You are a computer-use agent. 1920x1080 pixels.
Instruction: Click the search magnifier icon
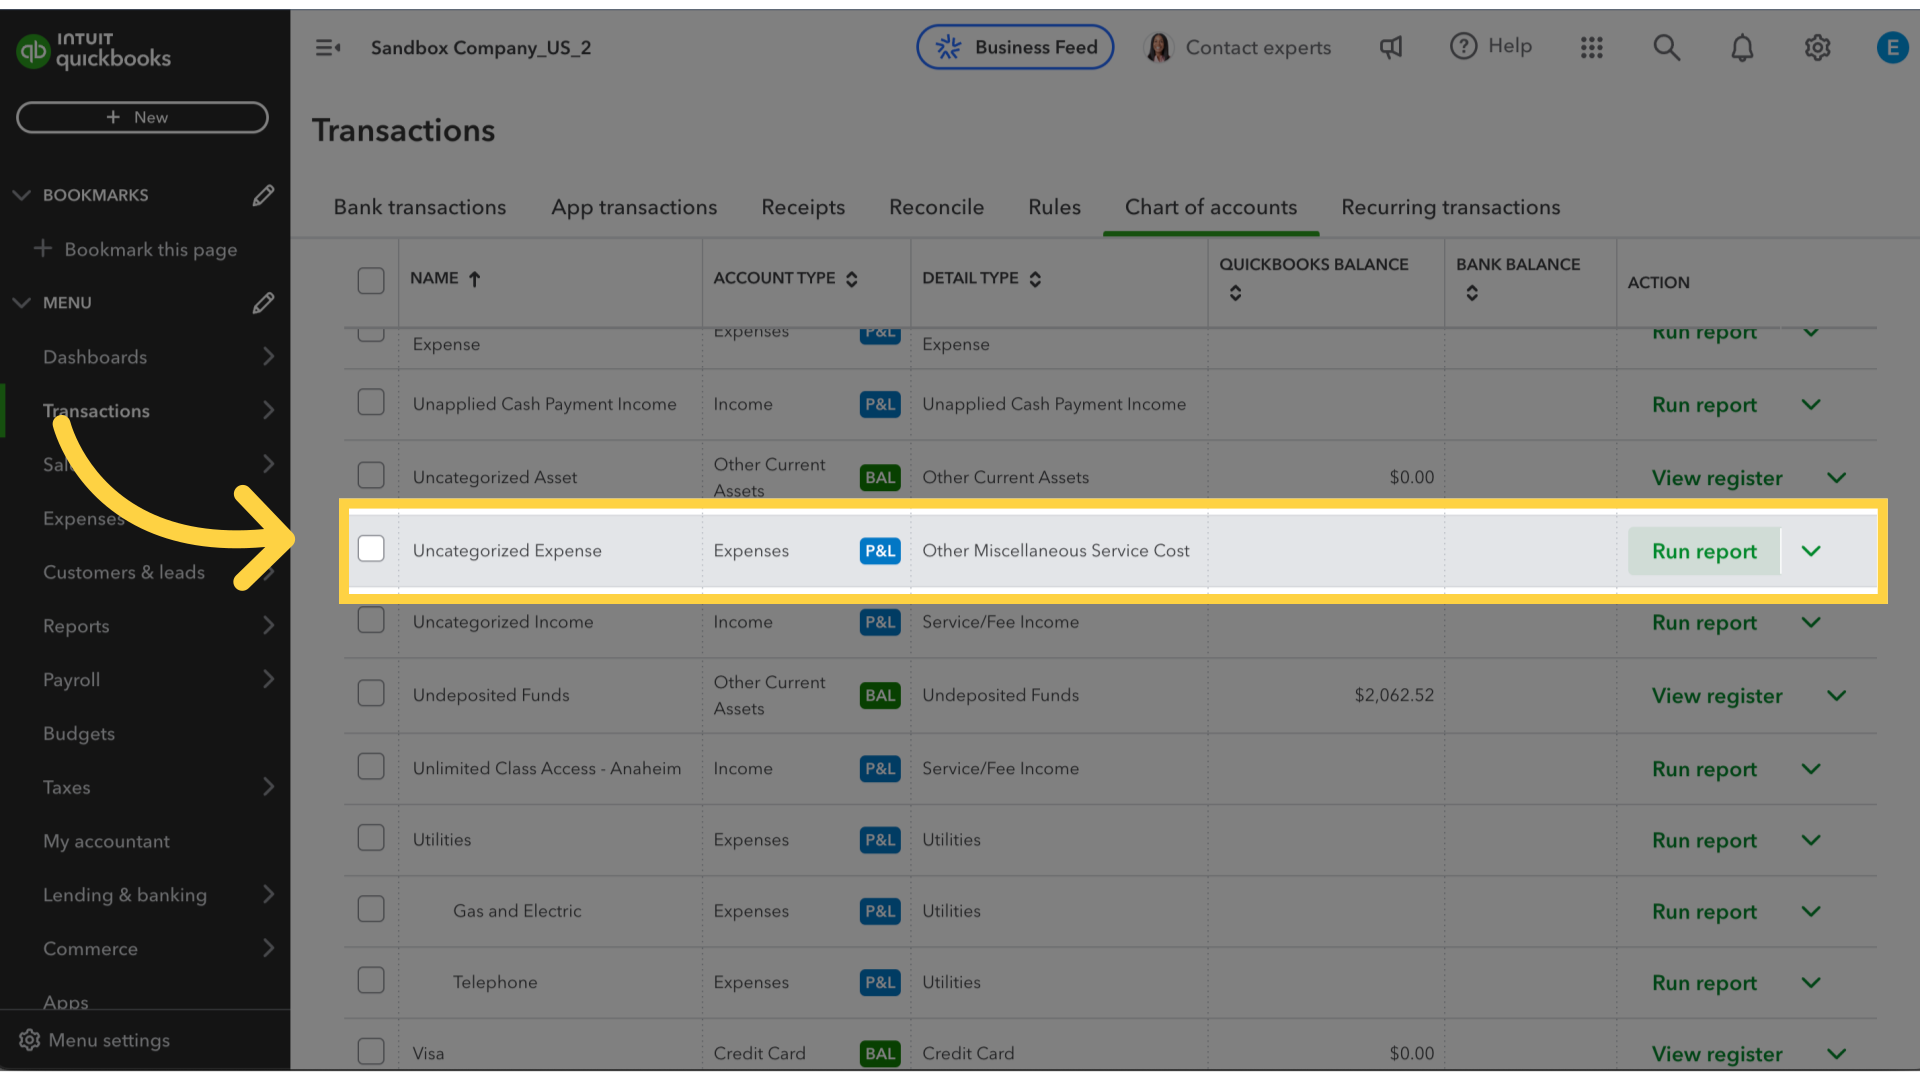1667,47
